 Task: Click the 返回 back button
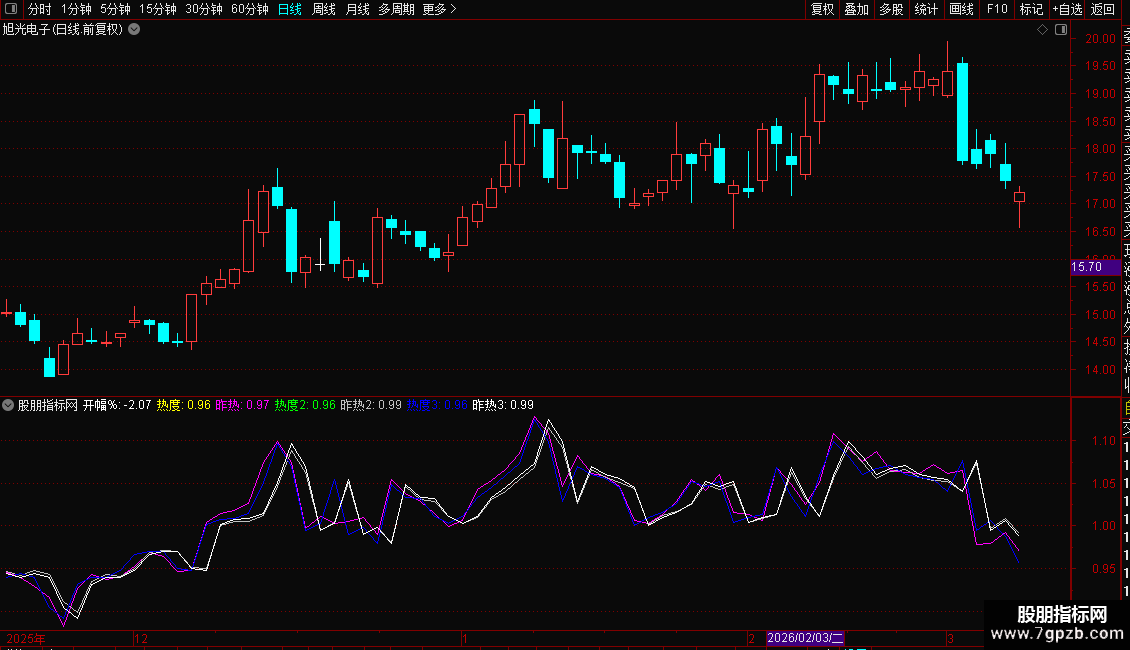click(x=1103, y=9)
